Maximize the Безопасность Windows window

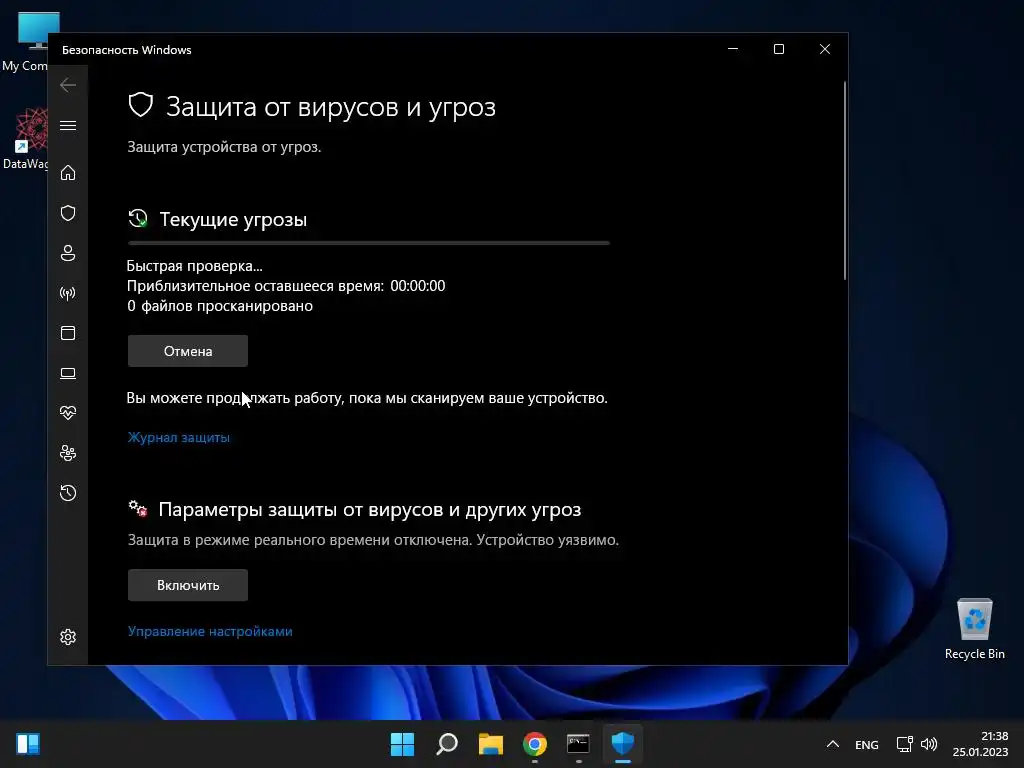coord(778,49)
